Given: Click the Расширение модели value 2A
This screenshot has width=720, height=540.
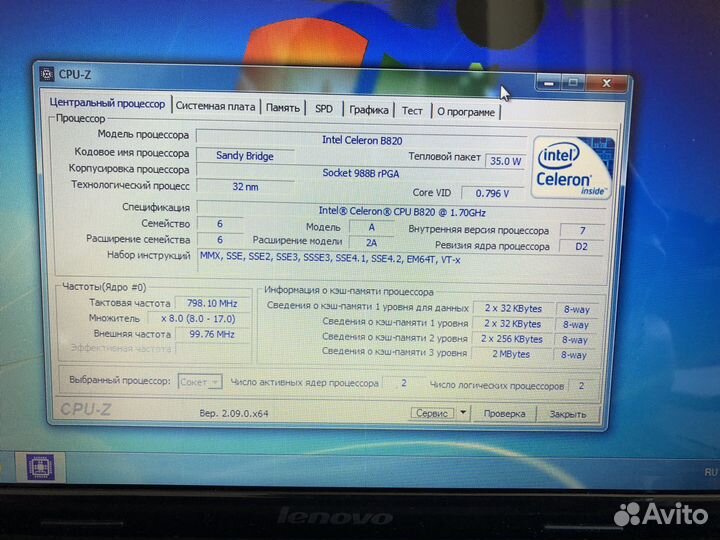Looking at the screenshot, I should click(371, 243).
